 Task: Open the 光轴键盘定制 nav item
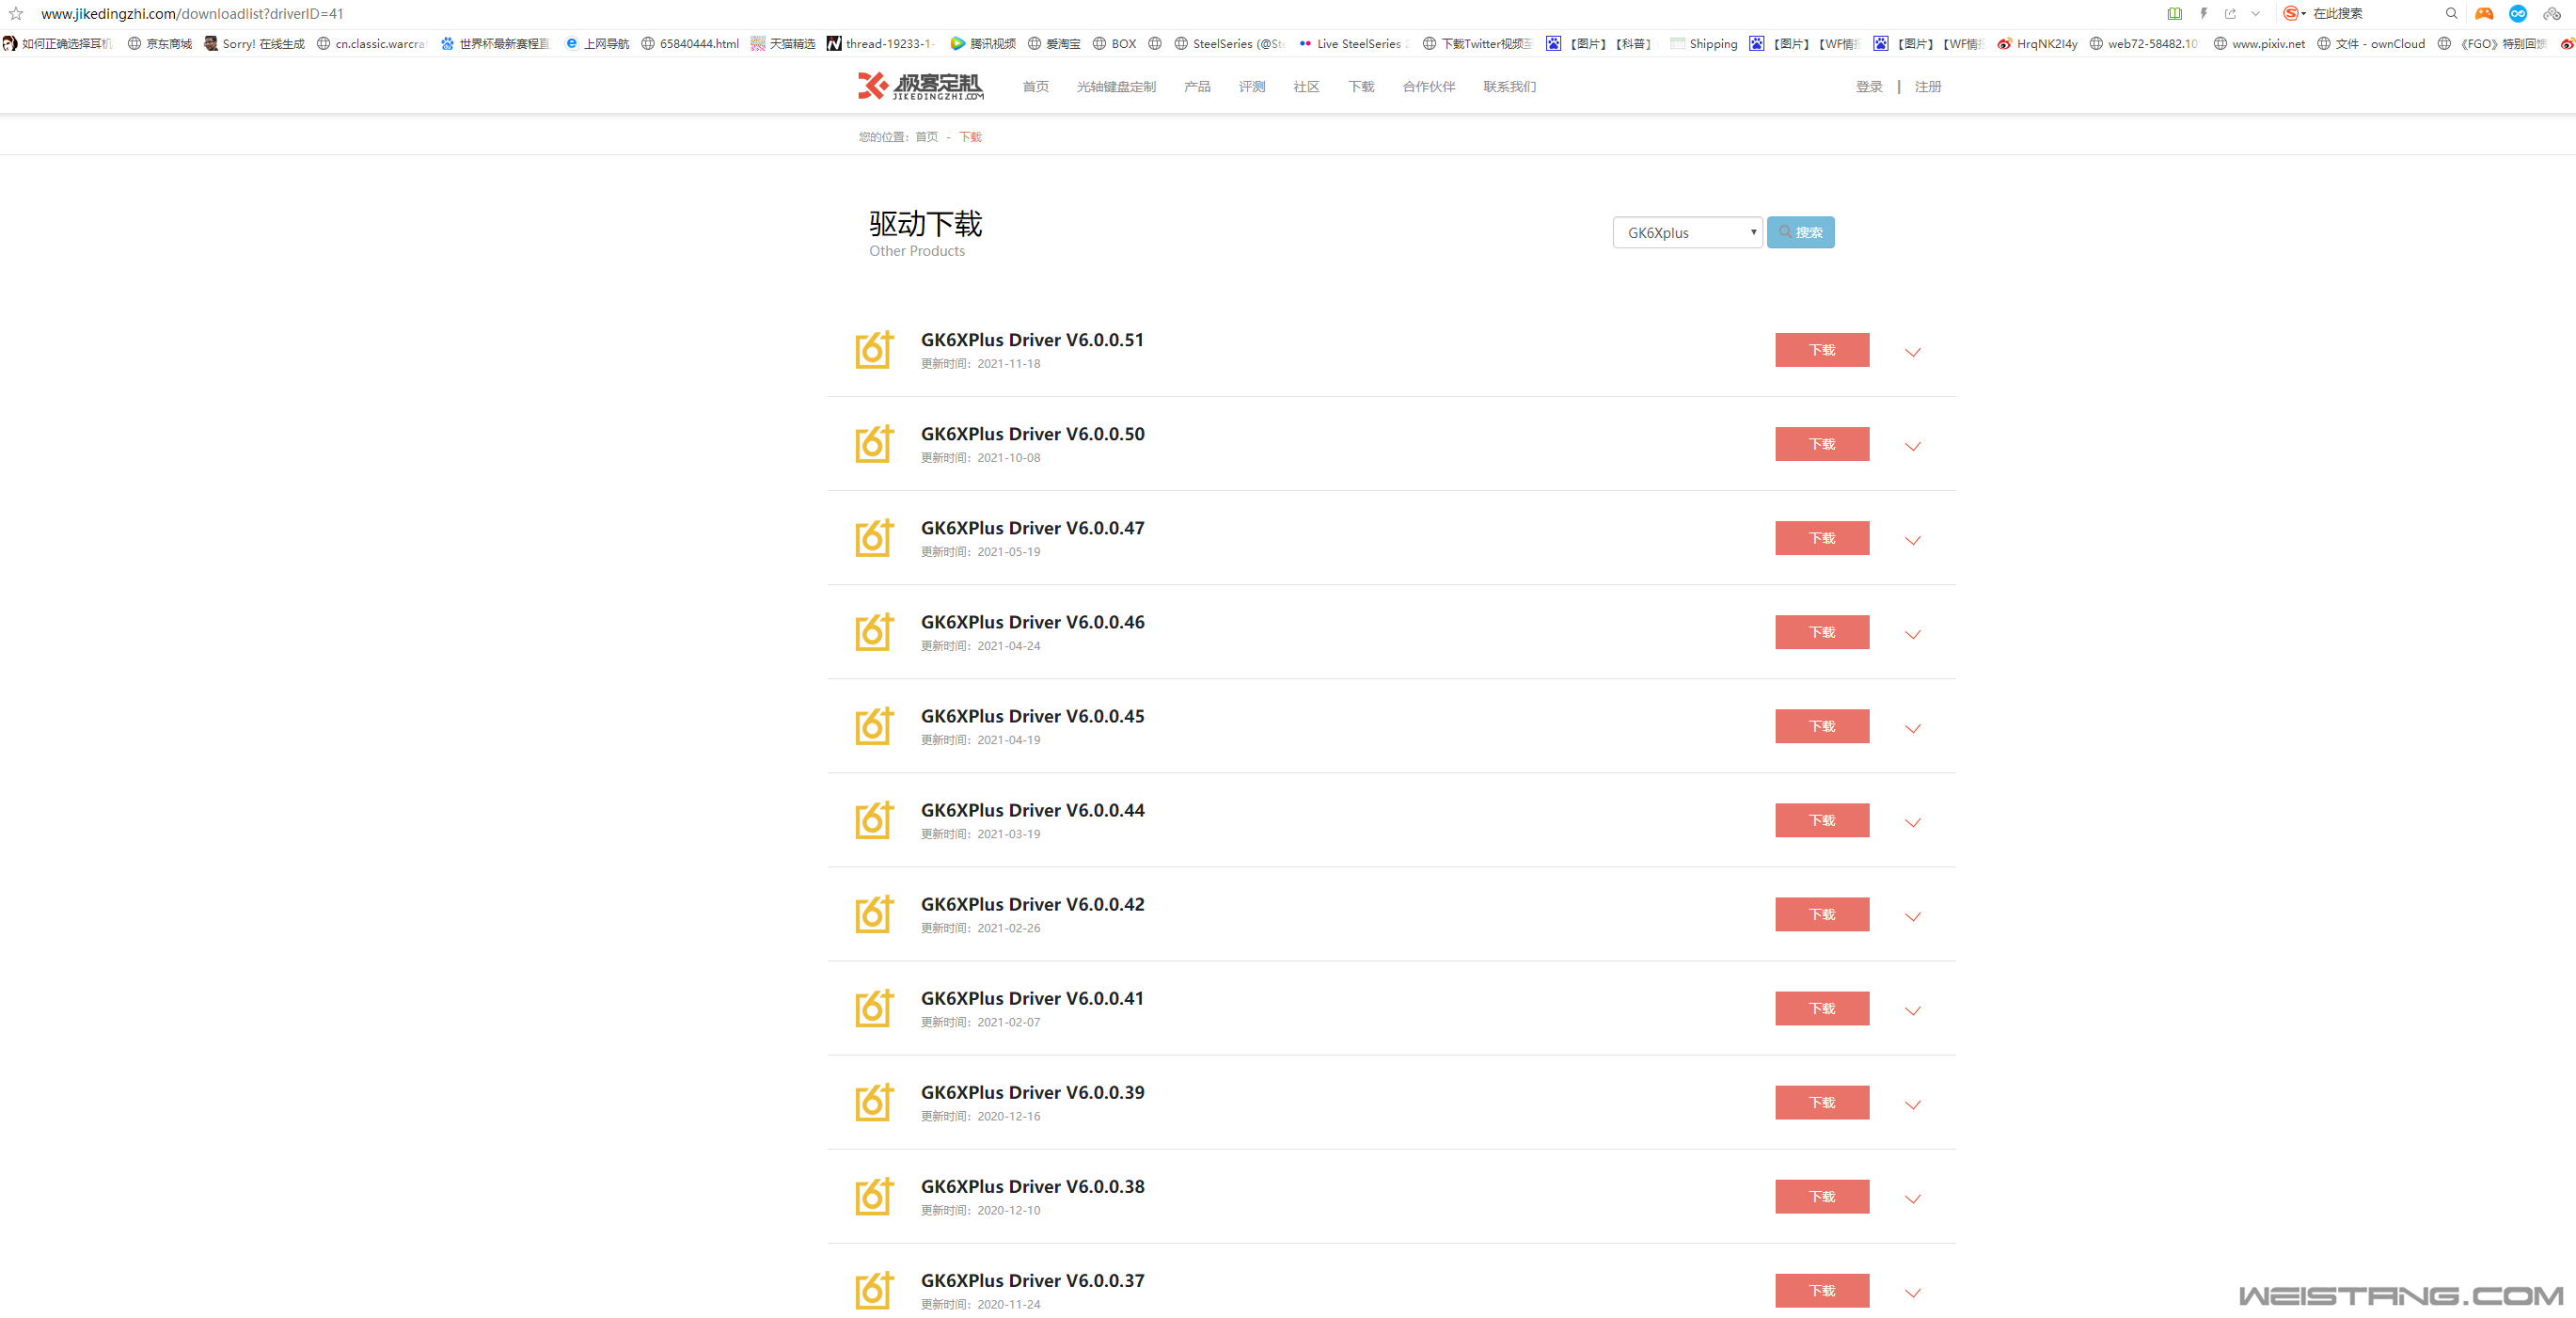click(x=1116, y=87)
